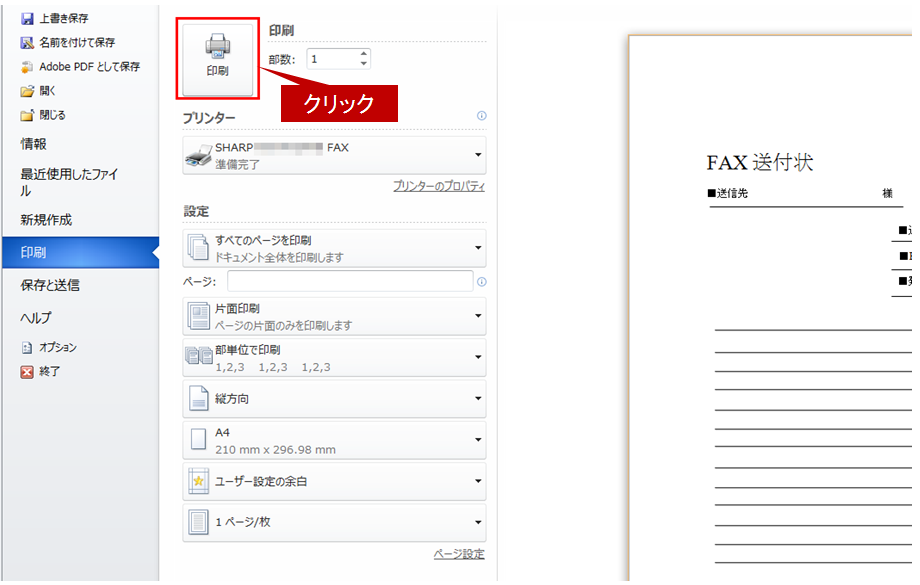Click the starred custom margins icon

coord(198,481)
